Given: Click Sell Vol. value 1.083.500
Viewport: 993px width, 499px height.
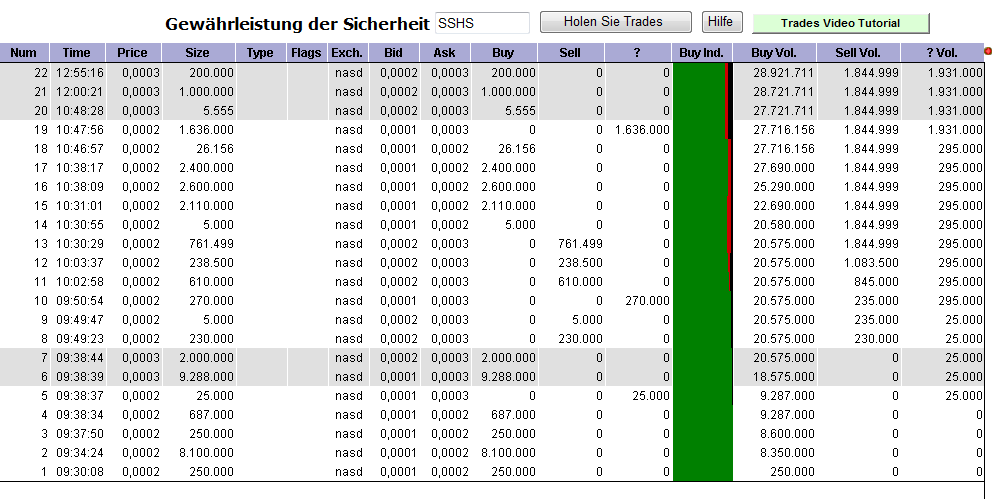Looking at the screenshot, I should pyautogui.click(x=871, y=263).
